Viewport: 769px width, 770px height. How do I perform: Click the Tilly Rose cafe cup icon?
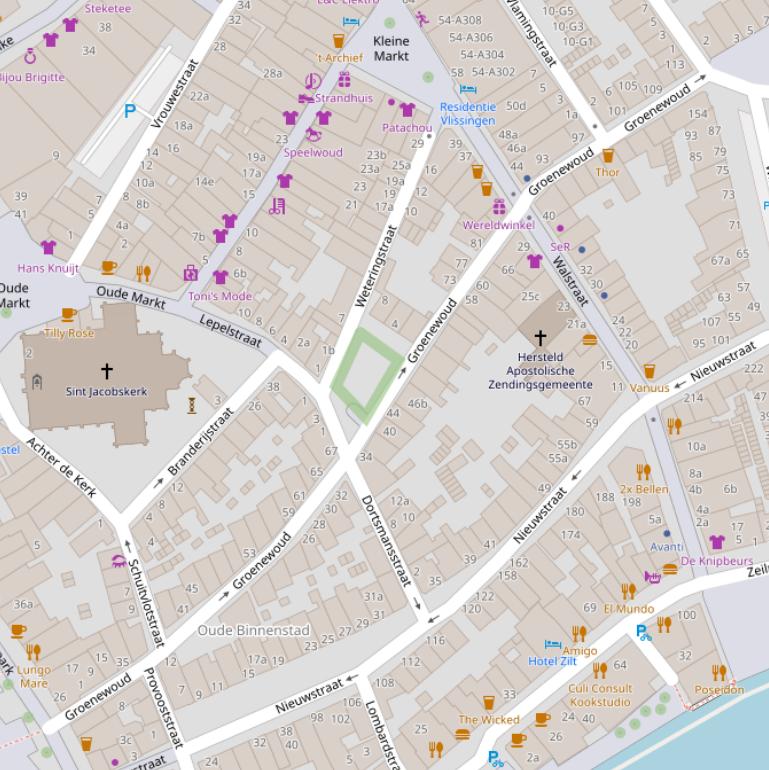point(68,315)
